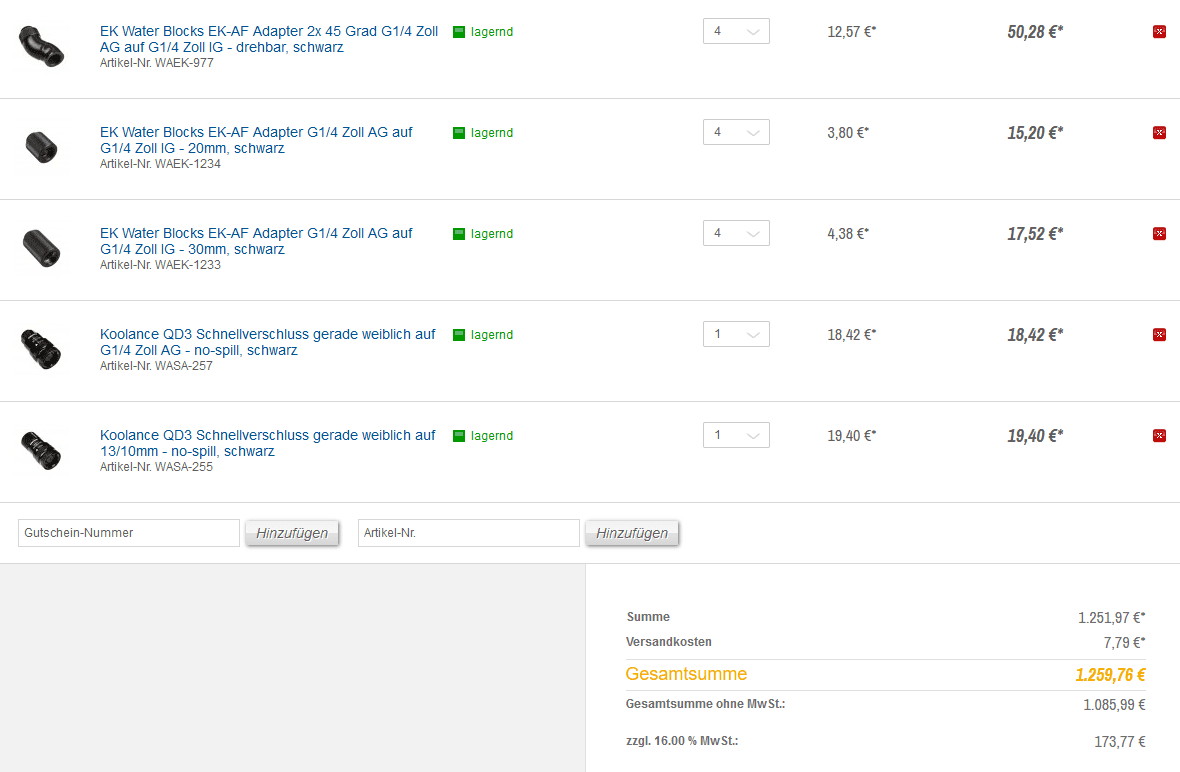This screenshot has width=1180, height=772.
Task: Select line total 50,28 €
Action: click(x=1036, y=32)
